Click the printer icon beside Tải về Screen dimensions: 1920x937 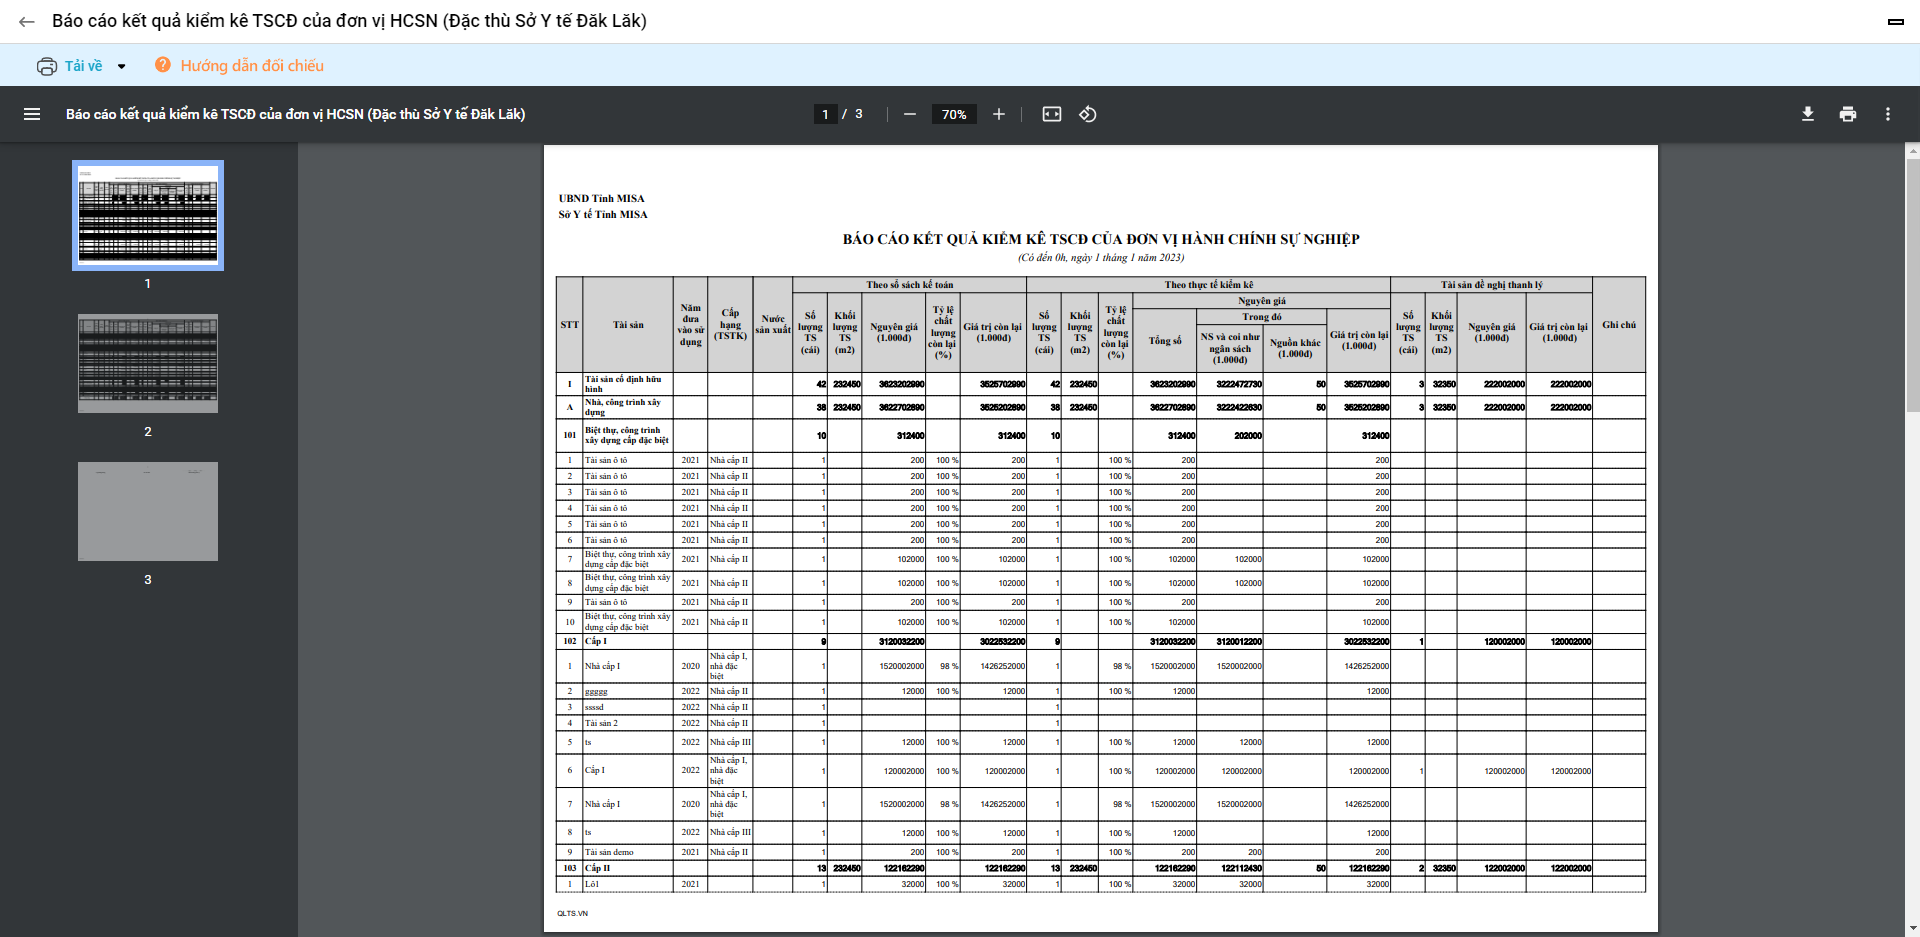click(x=47, y=66)
